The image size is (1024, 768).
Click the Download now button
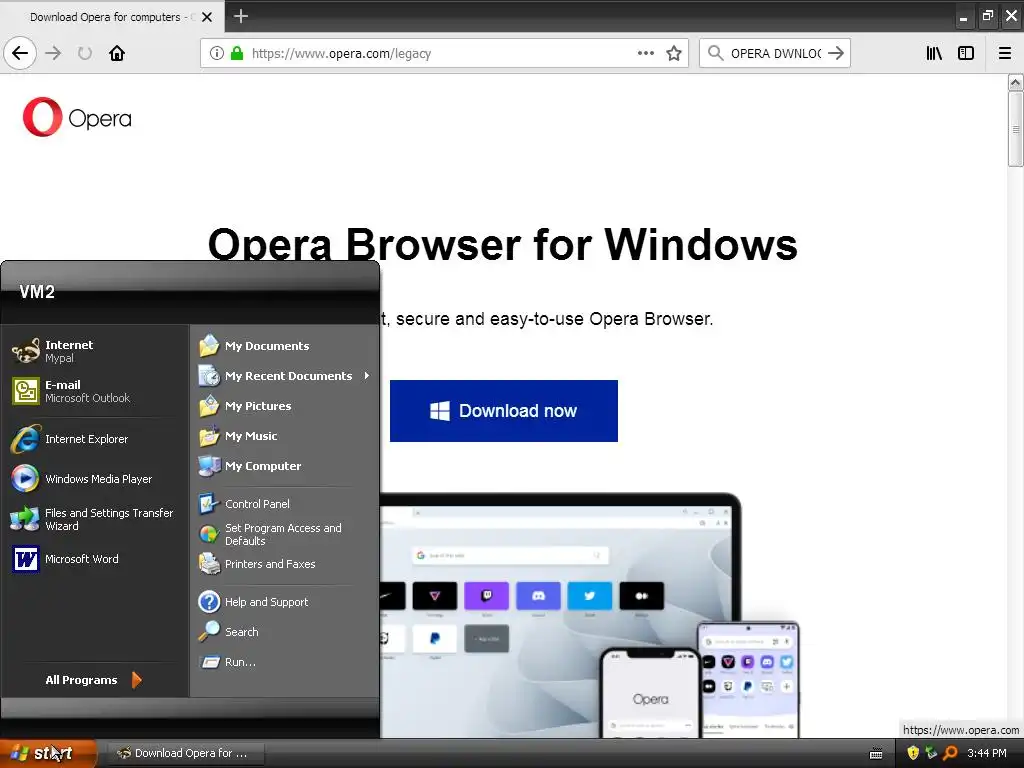tap(504, 411)
